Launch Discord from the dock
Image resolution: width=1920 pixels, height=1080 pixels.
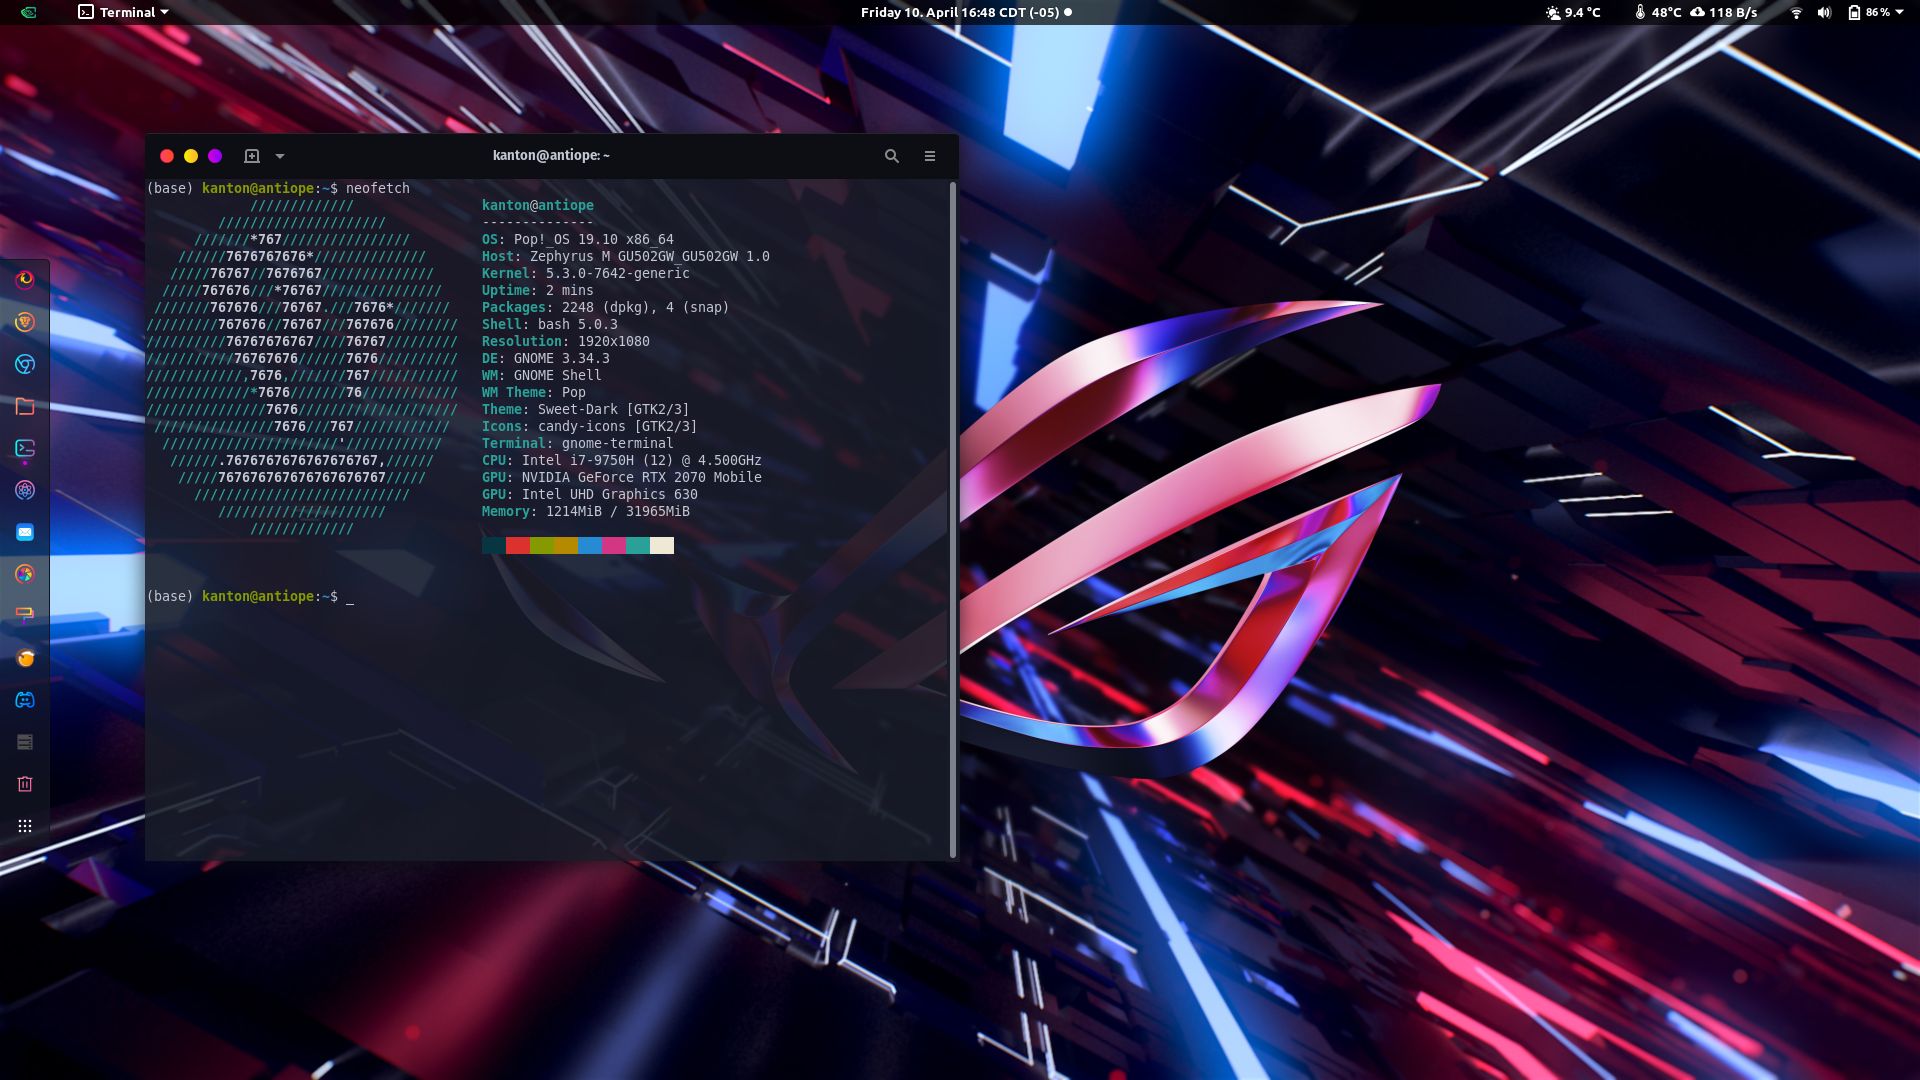click(24, 700)
